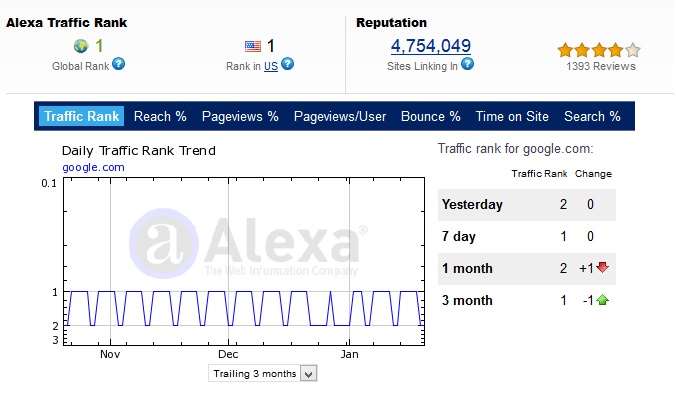Switch to the Pageviews % tab
Viewport: 676px width, 396px height.
point(240,116)
